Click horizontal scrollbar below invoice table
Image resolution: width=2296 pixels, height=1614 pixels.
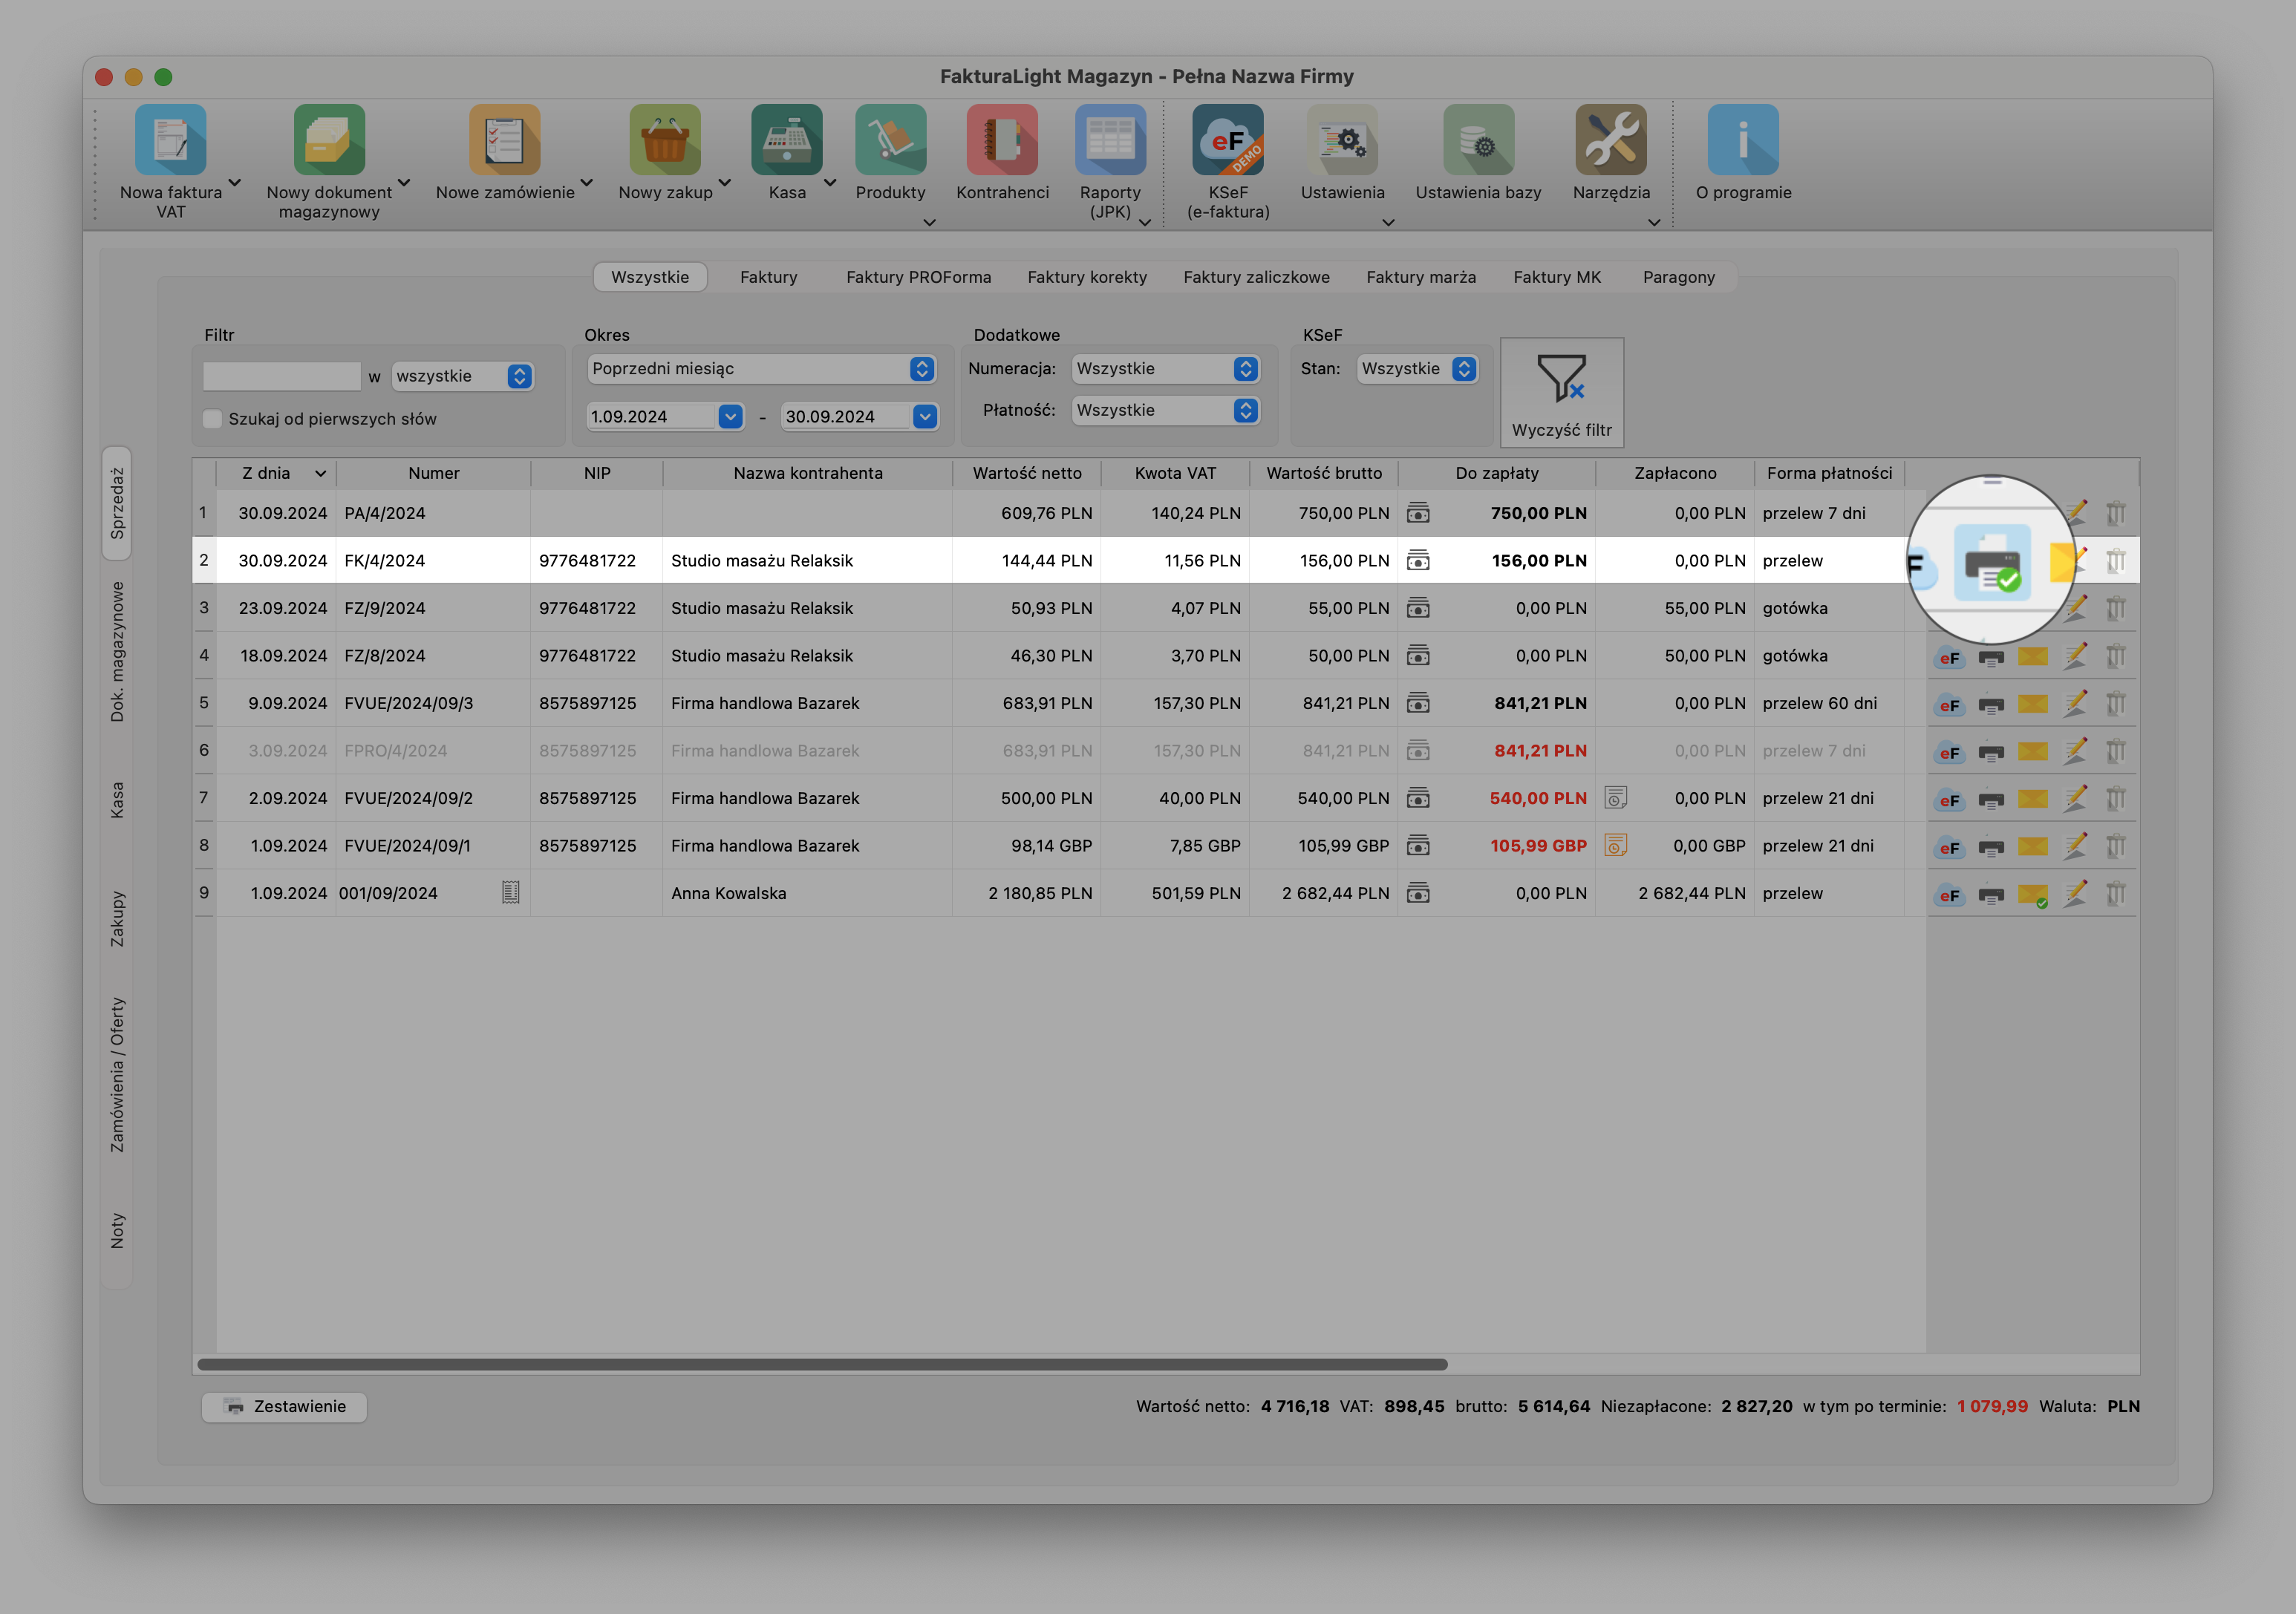[822, 1365]
